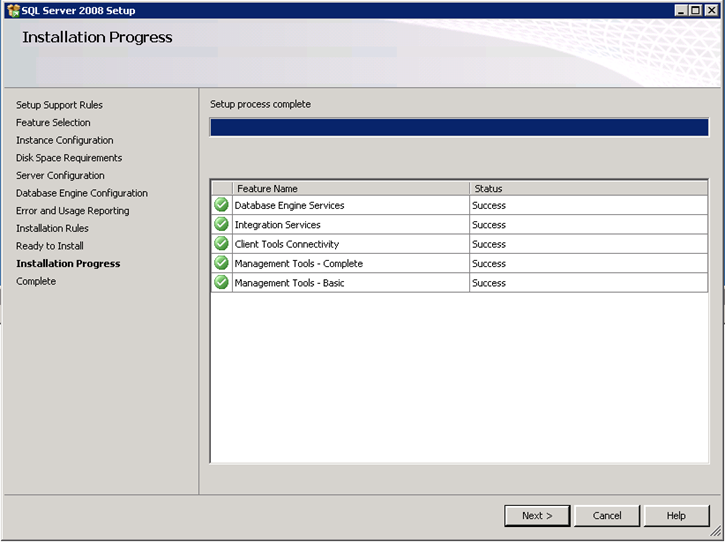Open Help for this setup page
The height and width of the screenshot is (542, 725).
676,516
